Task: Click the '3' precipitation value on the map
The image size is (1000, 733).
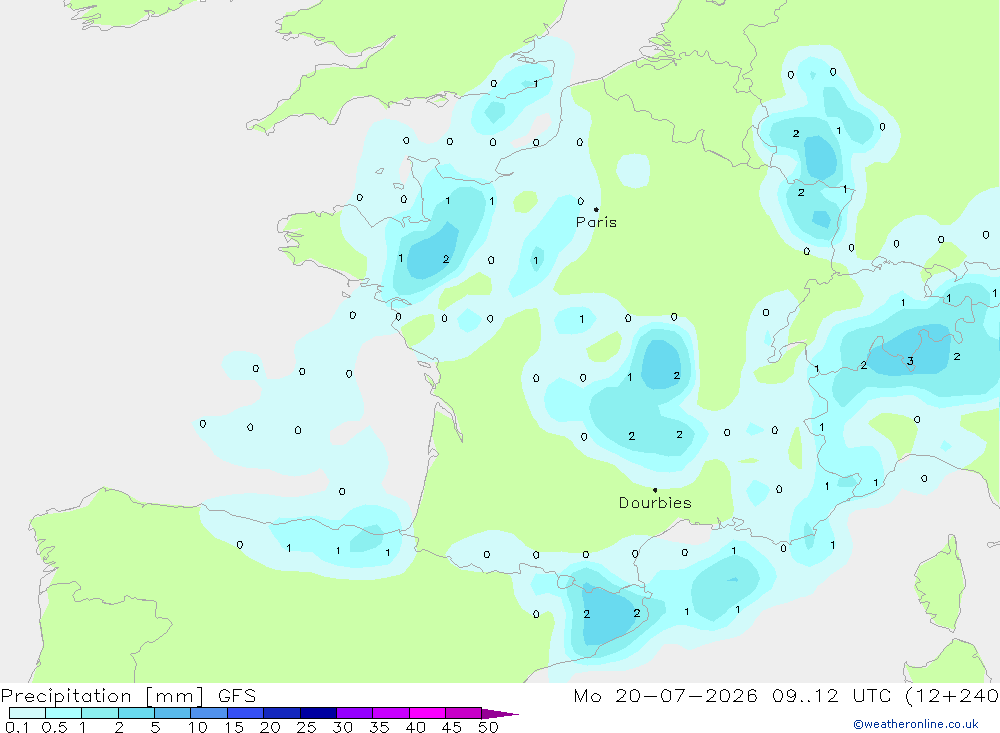Action: (910, 361)
